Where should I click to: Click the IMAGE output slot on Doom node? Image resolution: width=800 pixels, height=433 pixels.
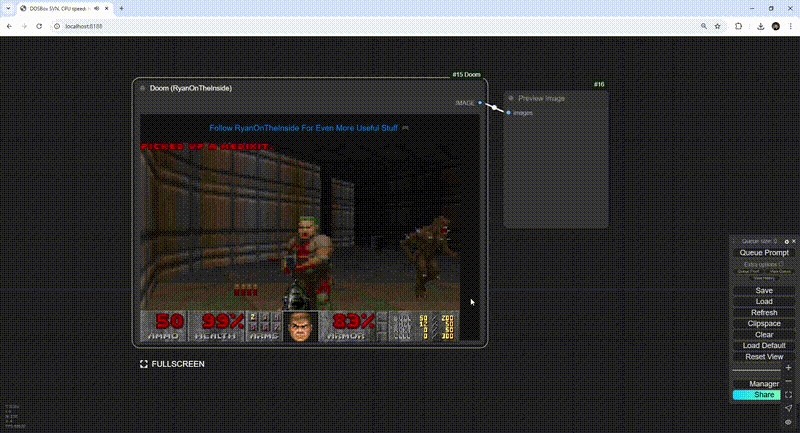(480, 103)
